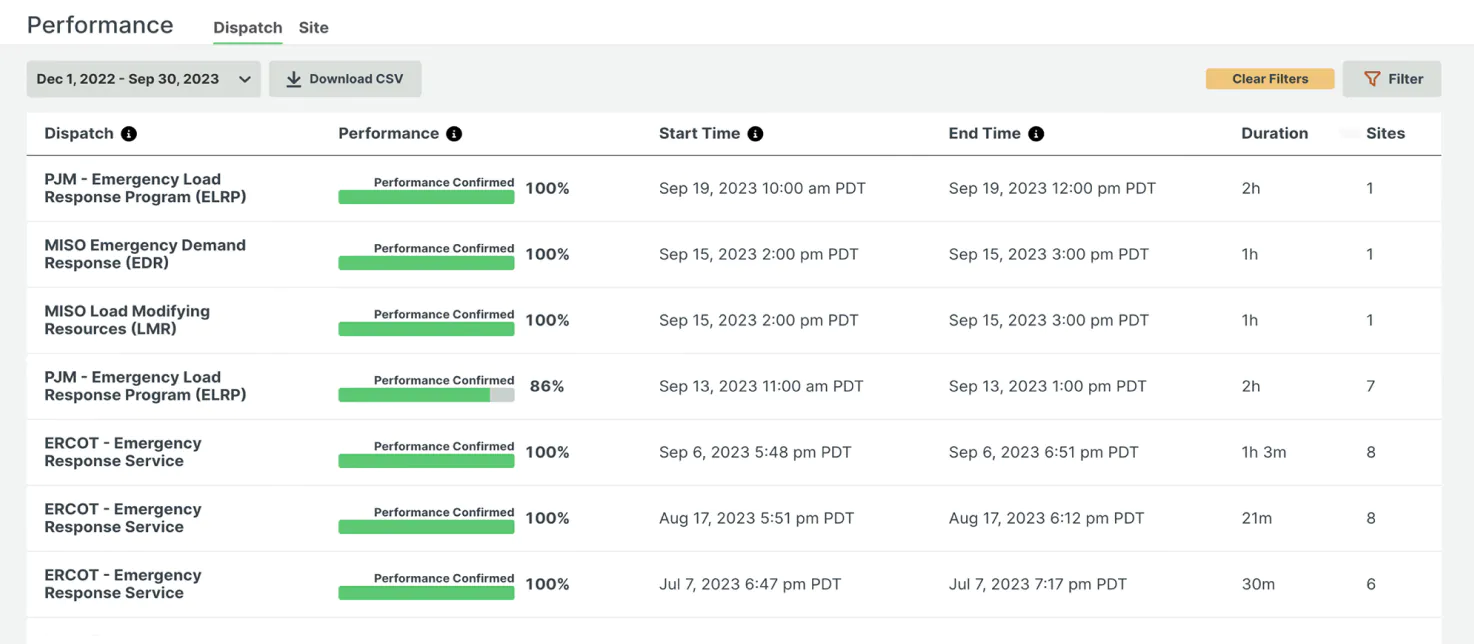The width and height of the screenshot is (1474, 644).
Task: Open the MISO Emergency Demand Response row
Action: tap(145, 254)
